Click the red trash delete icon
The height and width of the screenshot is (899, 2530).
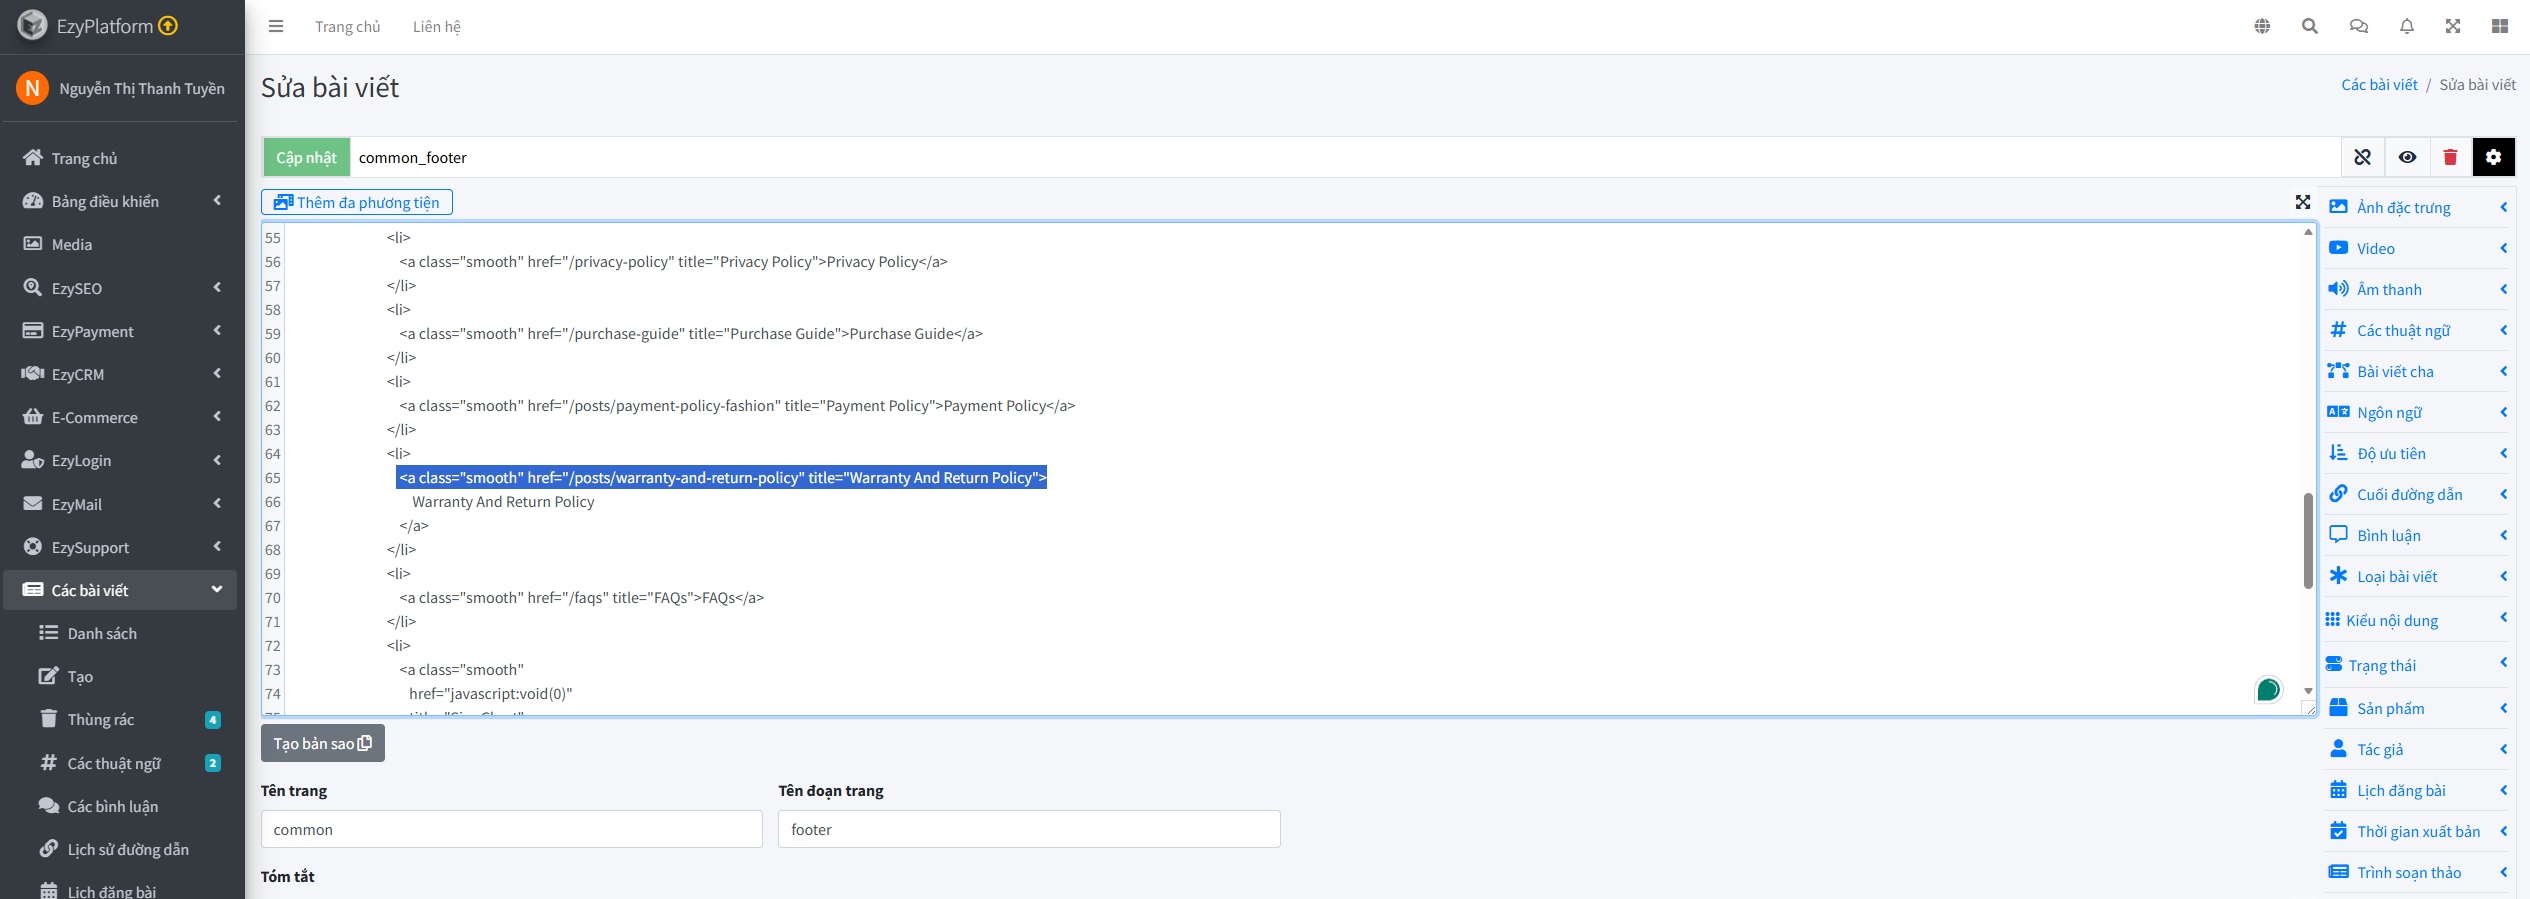(2450, 157)
